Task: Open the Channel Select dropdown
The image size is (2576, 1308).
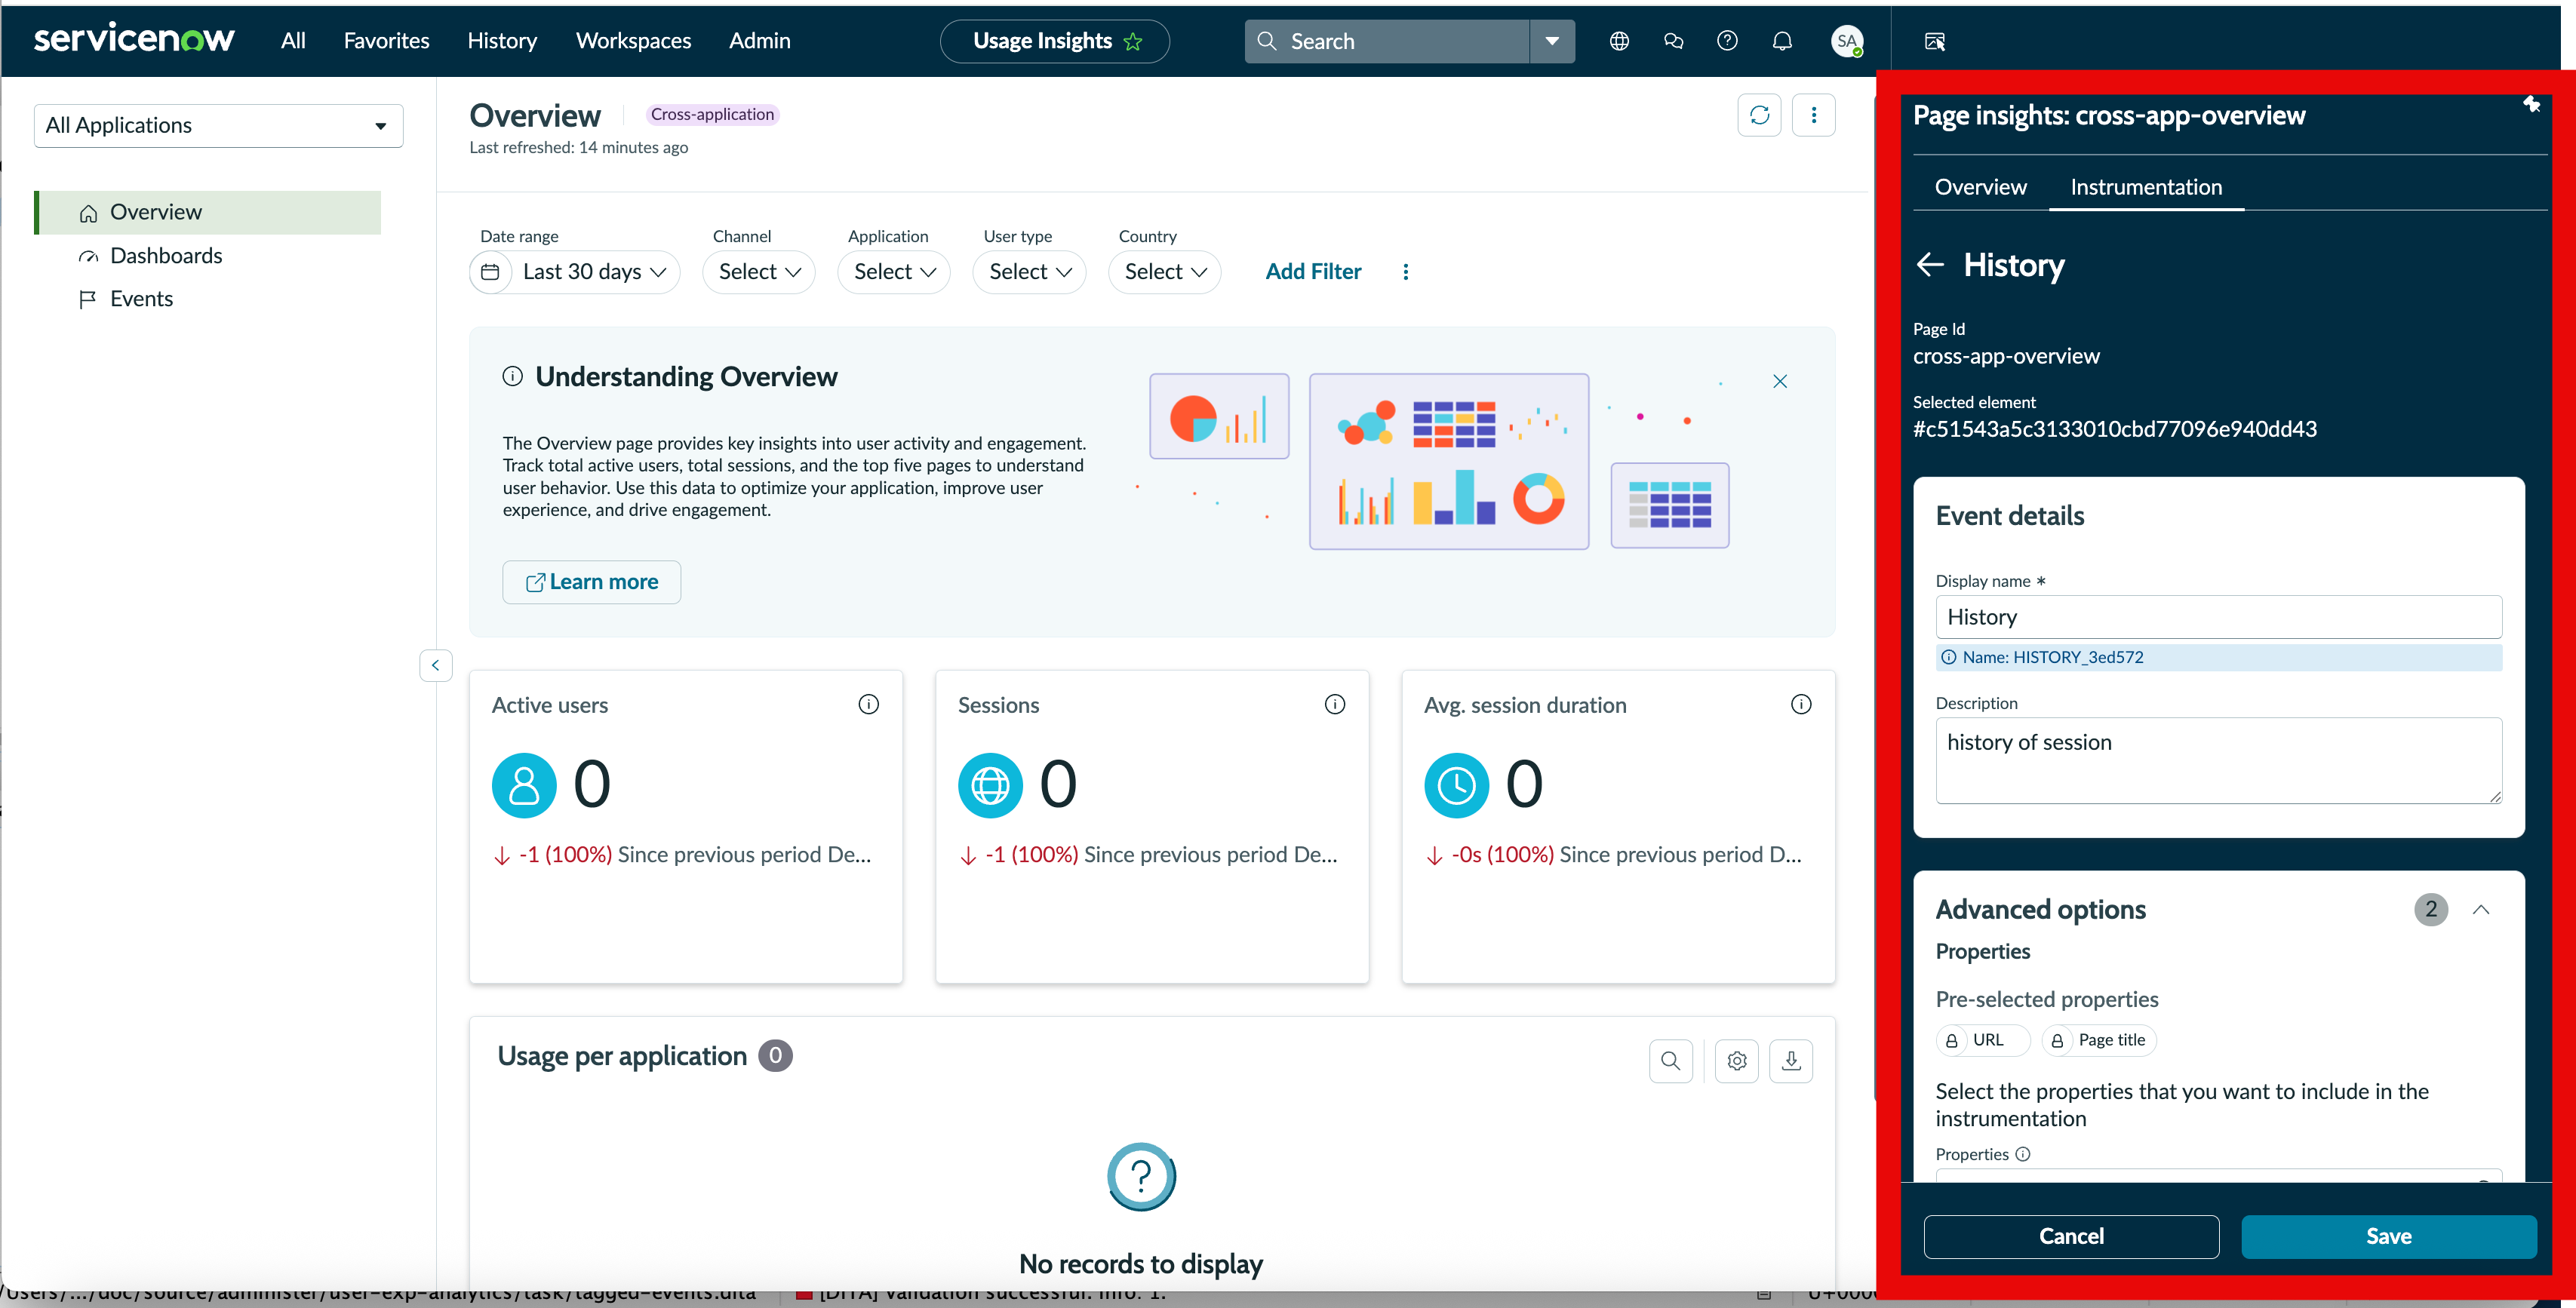Action: 759,271
